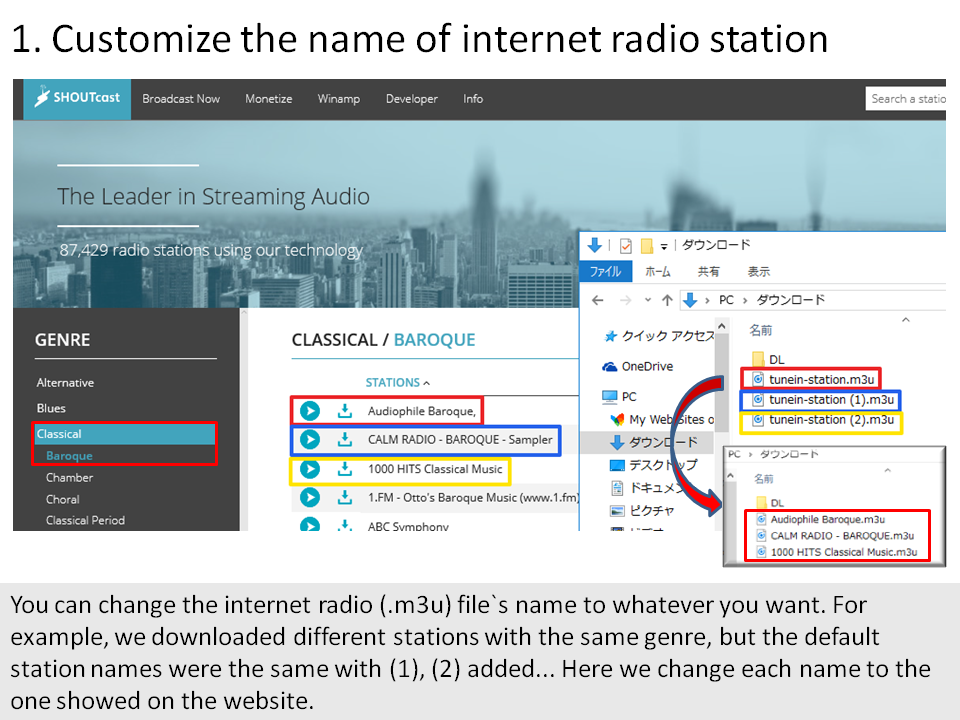
Task: Click 1.FM - Otto's Baroque Music name
Action: coord(473,497)
